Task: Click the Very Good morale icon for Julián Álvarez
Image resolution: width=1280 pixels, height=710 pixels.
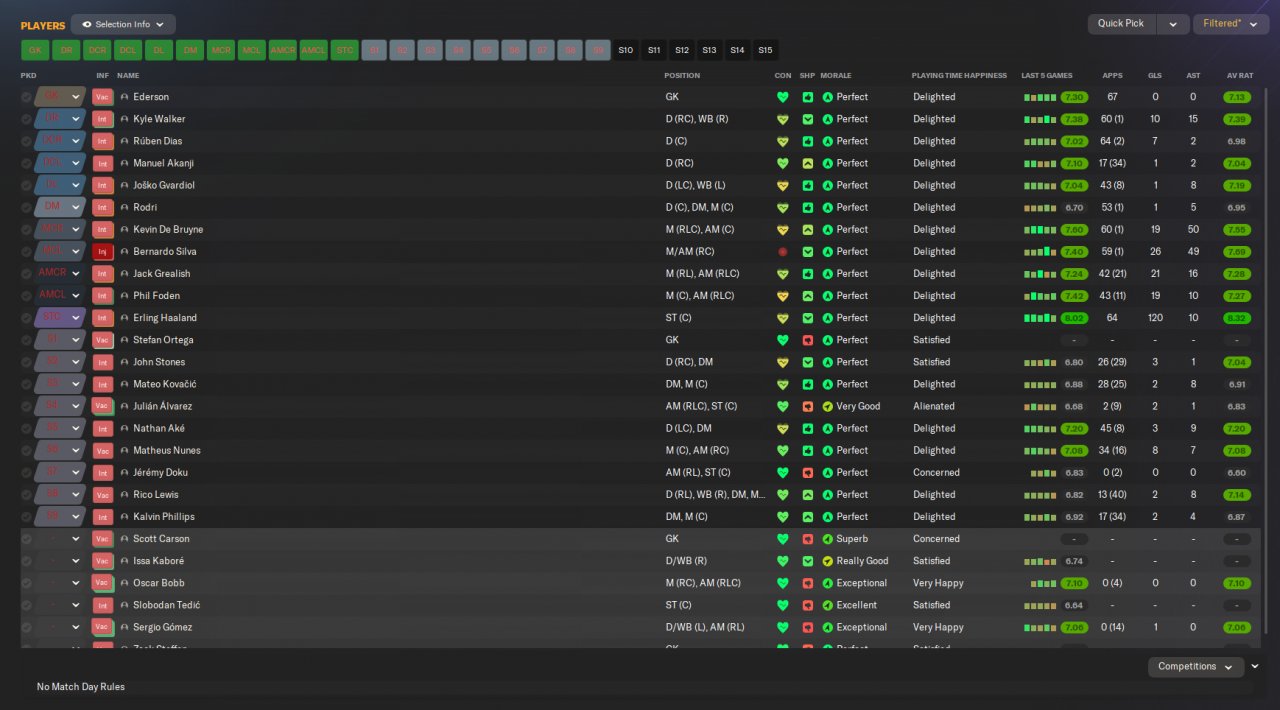Action: coord(827,406)
